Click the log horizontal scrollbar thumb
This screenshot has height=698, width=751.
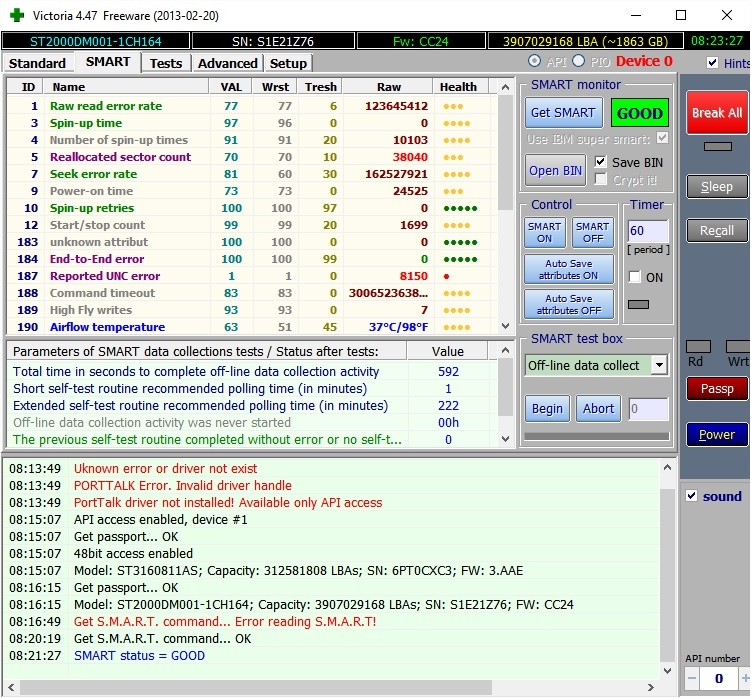[256, 687]
